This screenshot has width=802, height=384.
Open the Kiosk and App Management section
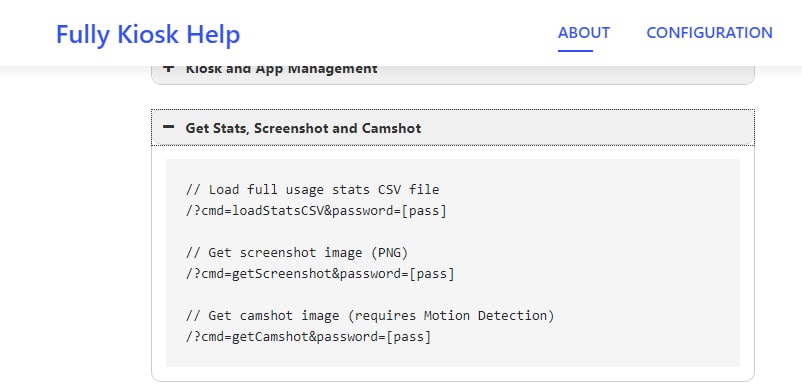pyautogui.click(x=281, y=69)
